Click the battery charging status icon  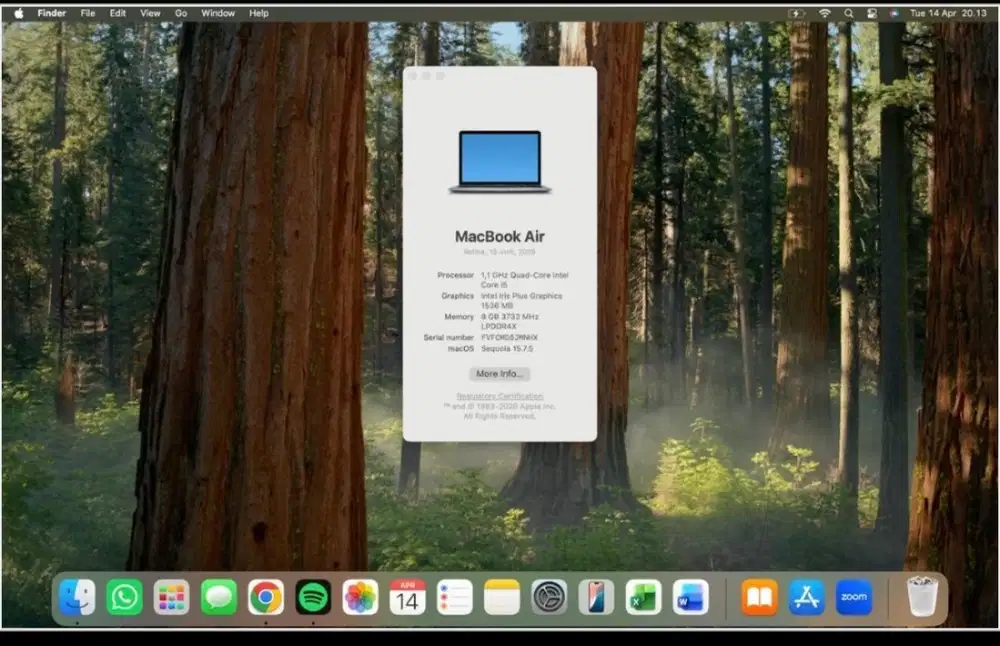pos(797,13)
